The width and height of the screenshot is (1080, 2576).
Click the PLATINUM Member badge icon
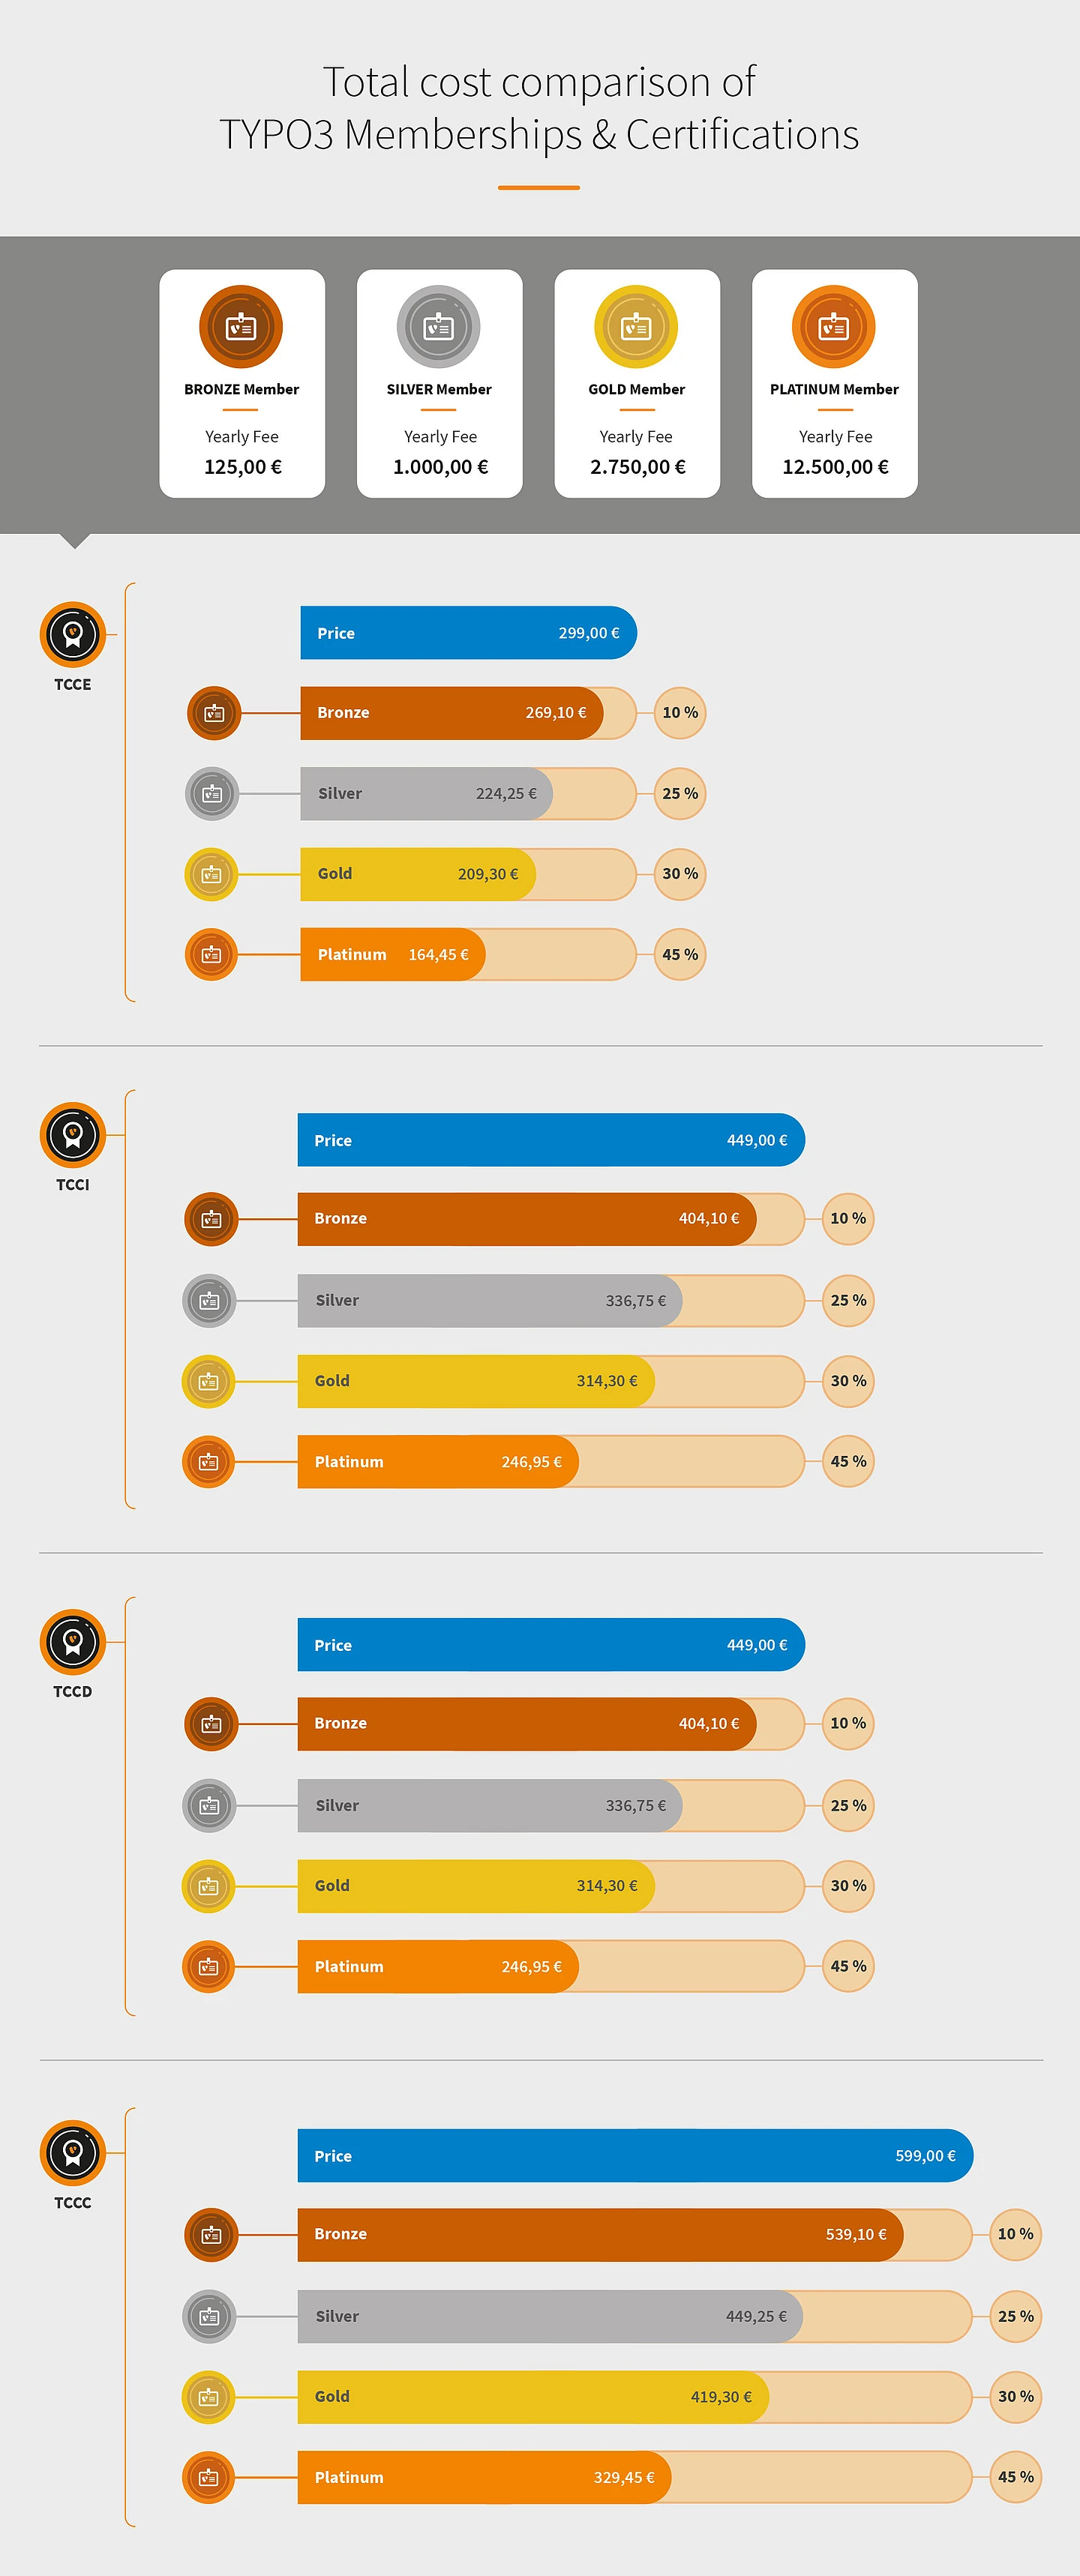pos(834,327)
